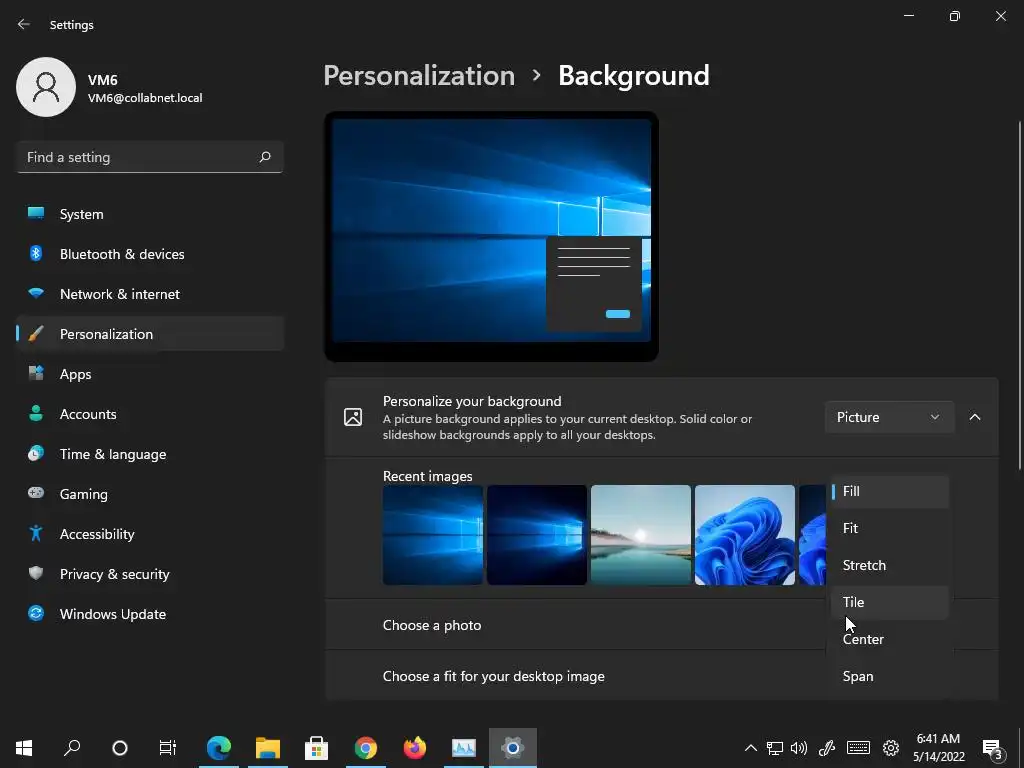The width and height of the screenshot is (1024, 768).
Task: Open Gaming settings category
Action: click(150, 494)
